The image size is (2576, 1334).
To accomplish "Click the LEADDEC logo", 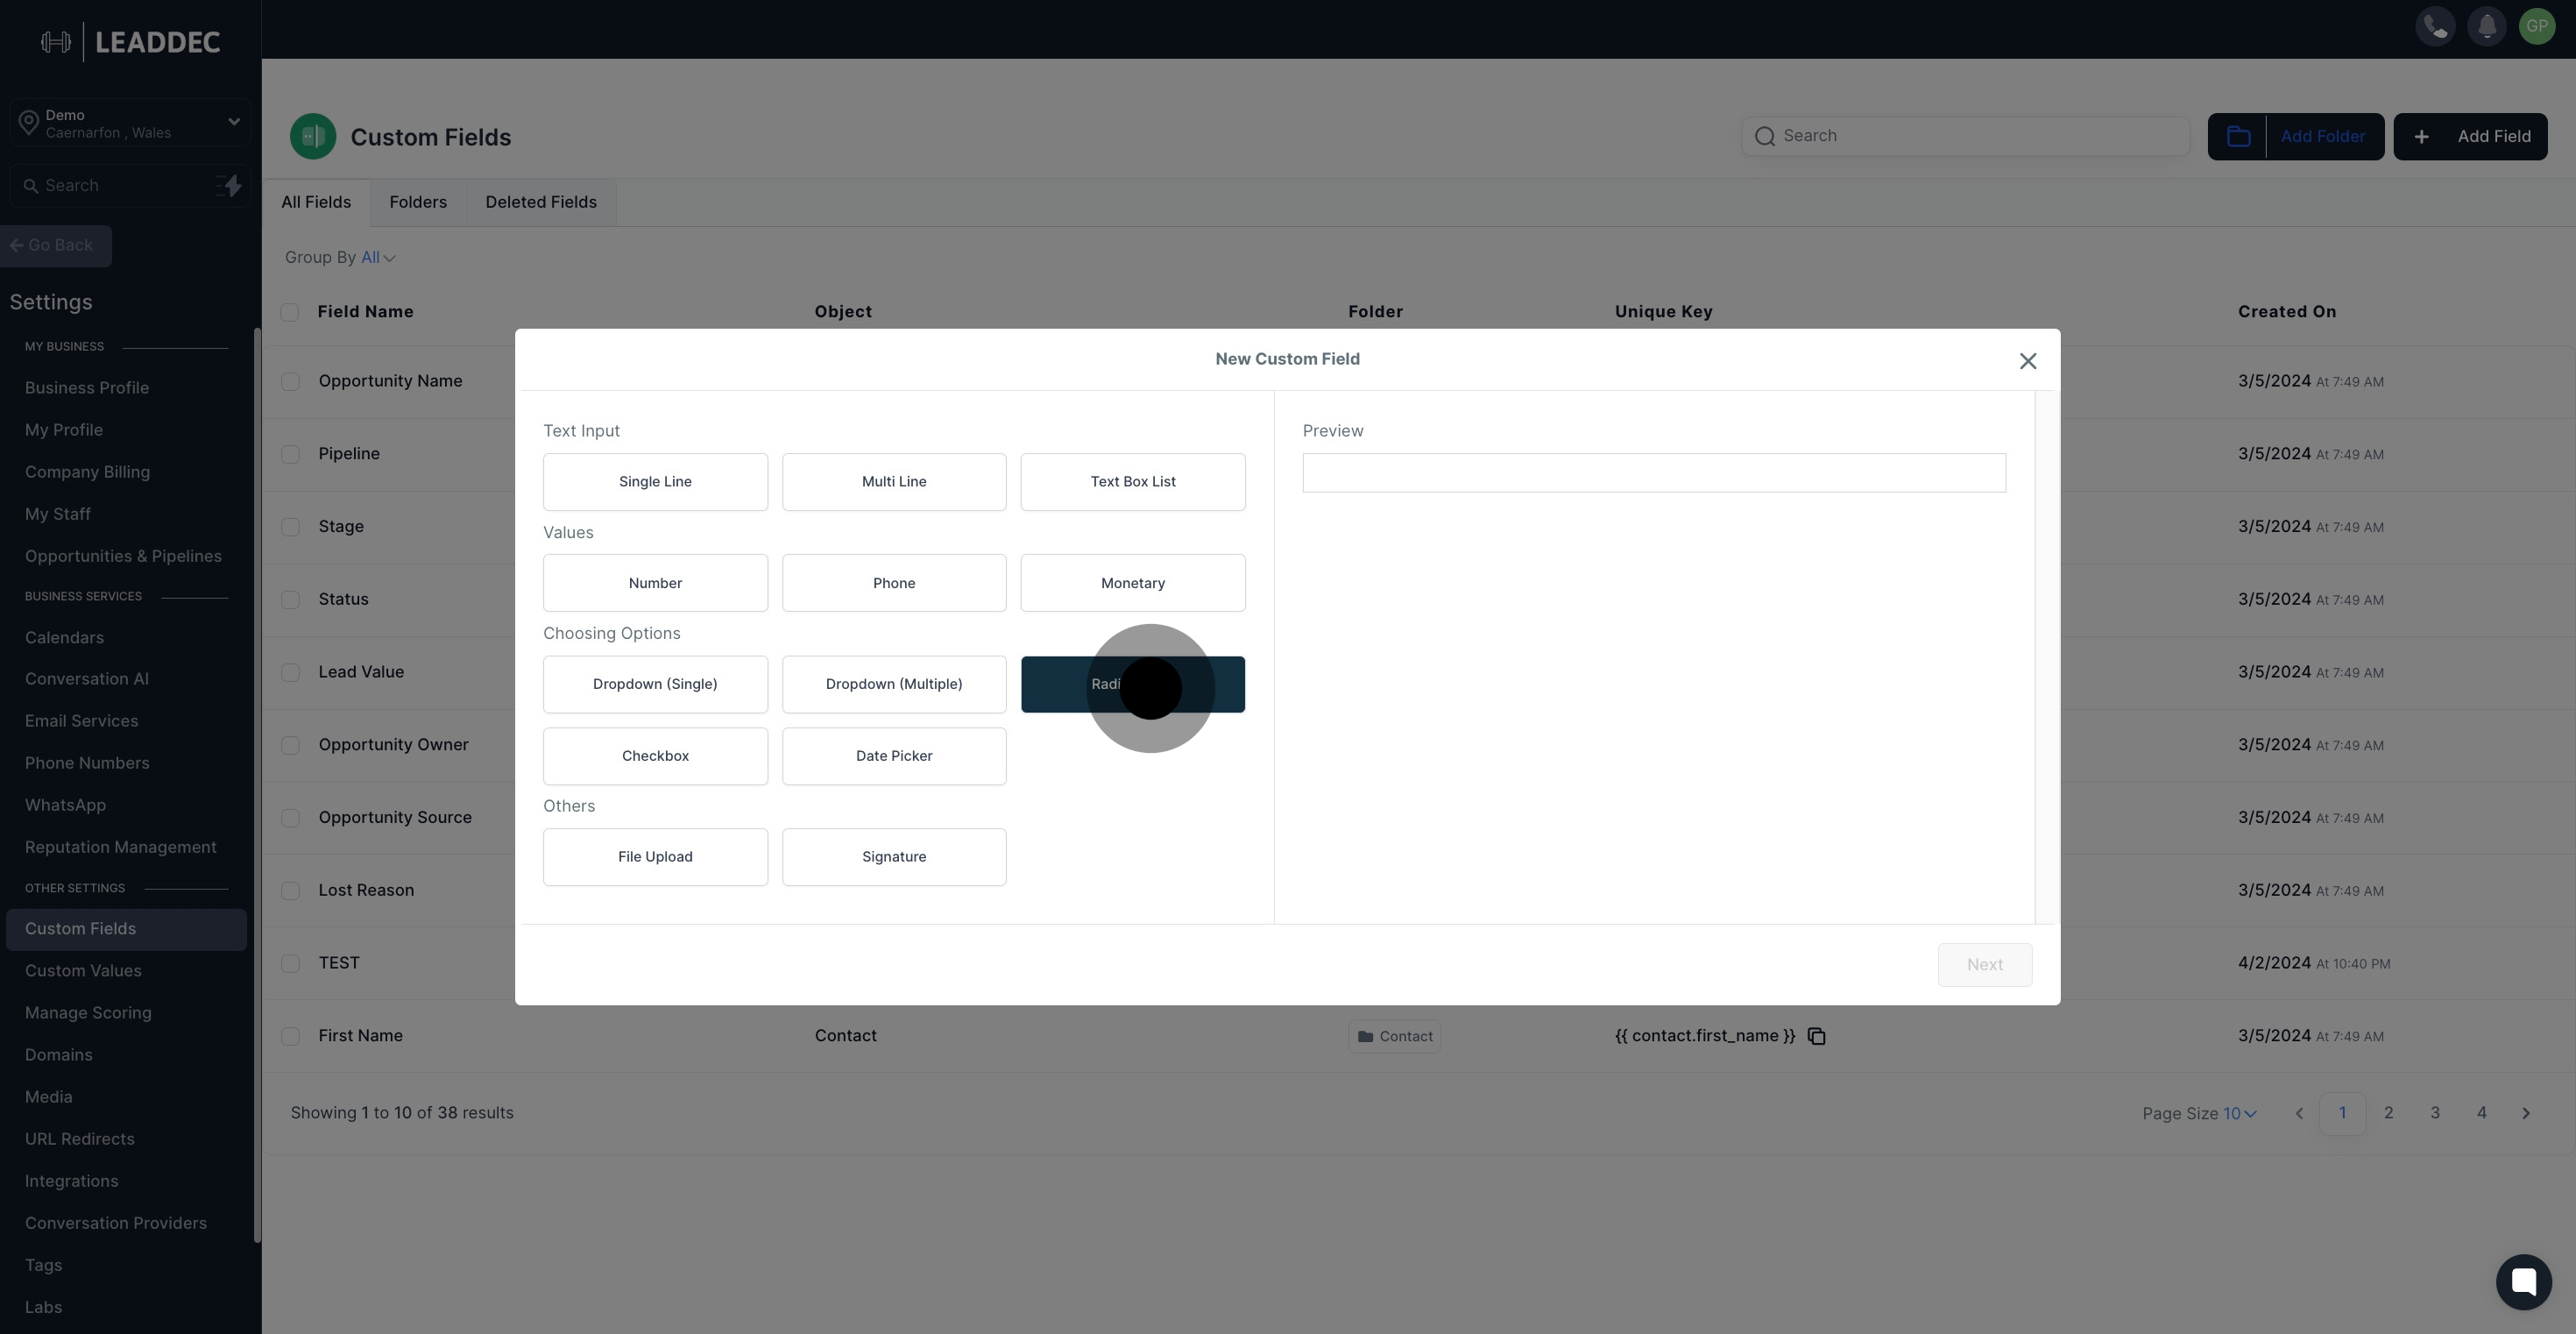I will tap(131, 42).
